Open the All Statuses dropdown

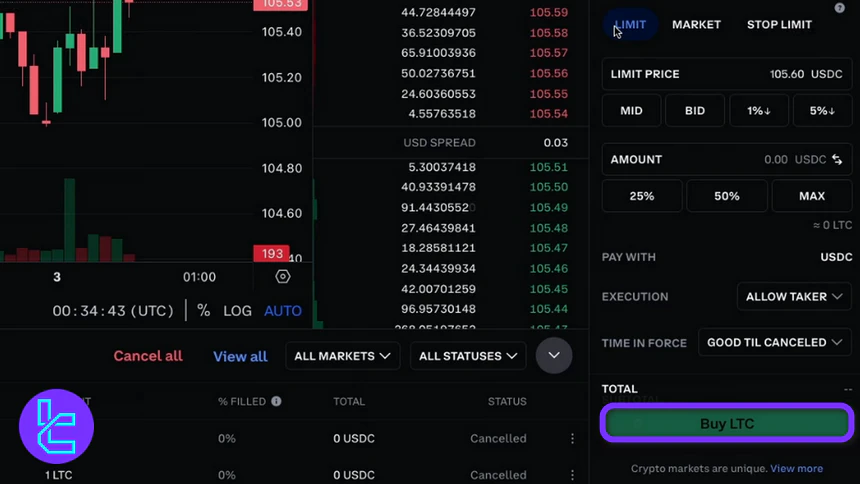pyautogui.click(x=468, y=356)
